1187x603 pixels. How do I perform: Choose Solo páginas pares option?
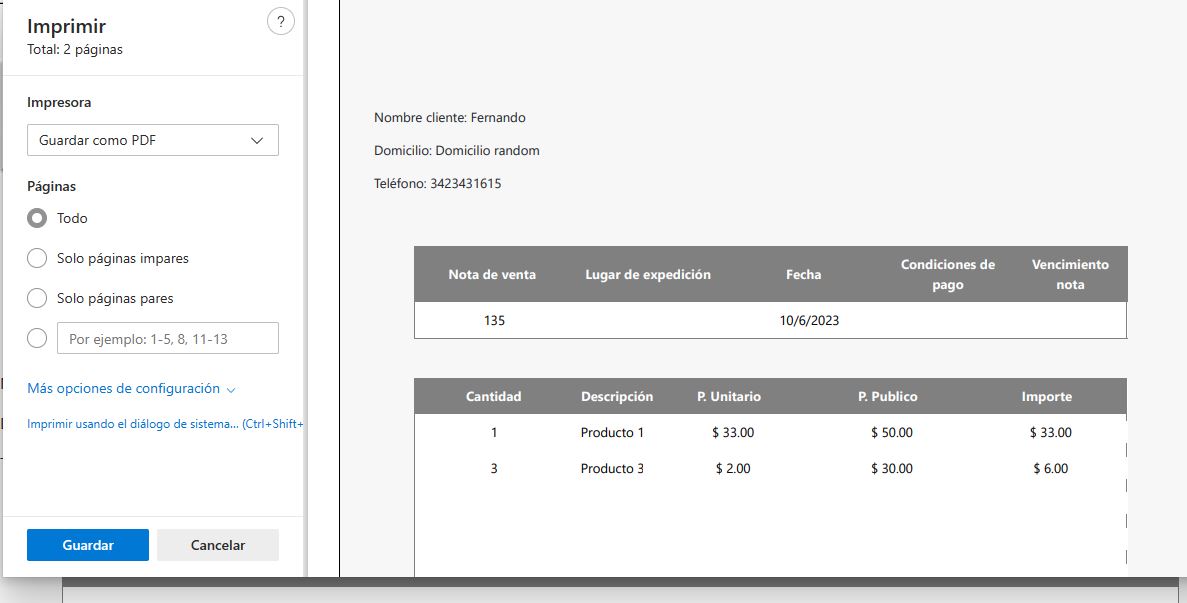37,298
